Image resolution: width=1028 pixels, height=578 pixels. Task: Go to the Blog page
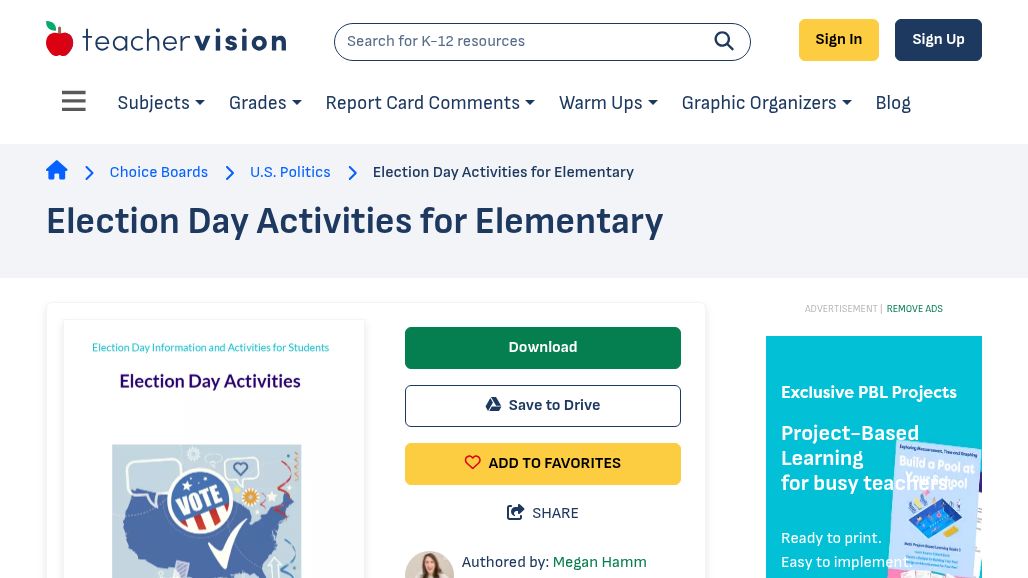coord(893,103)
